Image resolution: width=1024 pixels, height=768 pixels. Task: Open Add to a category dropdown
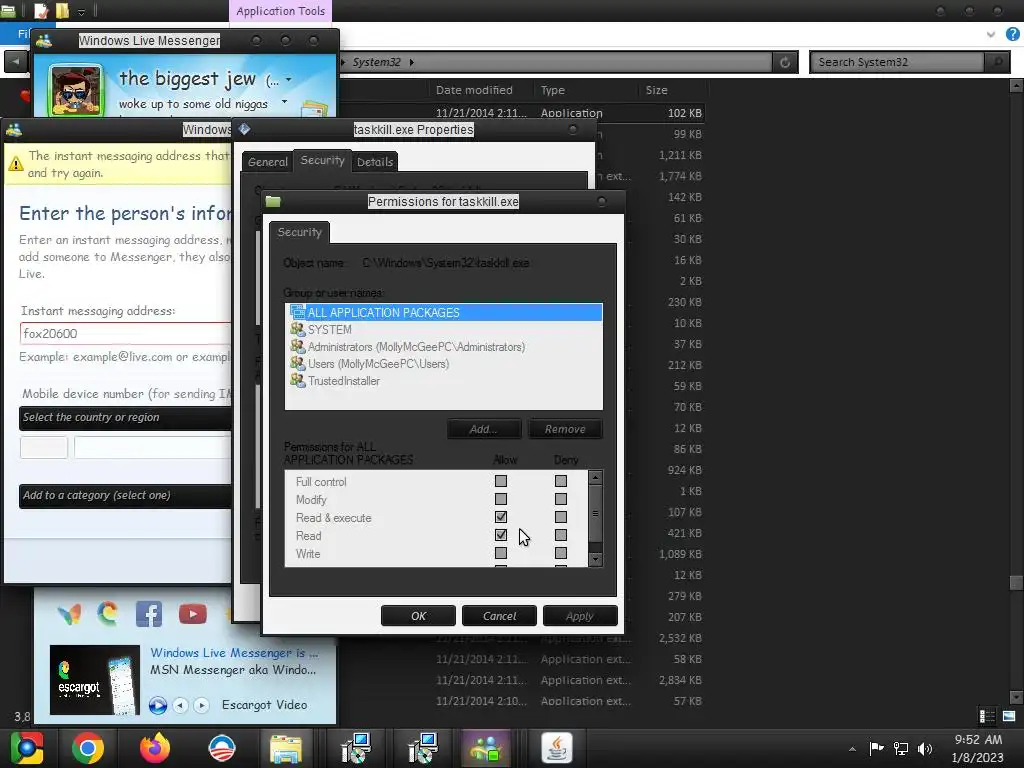click(x=125, y=496)
